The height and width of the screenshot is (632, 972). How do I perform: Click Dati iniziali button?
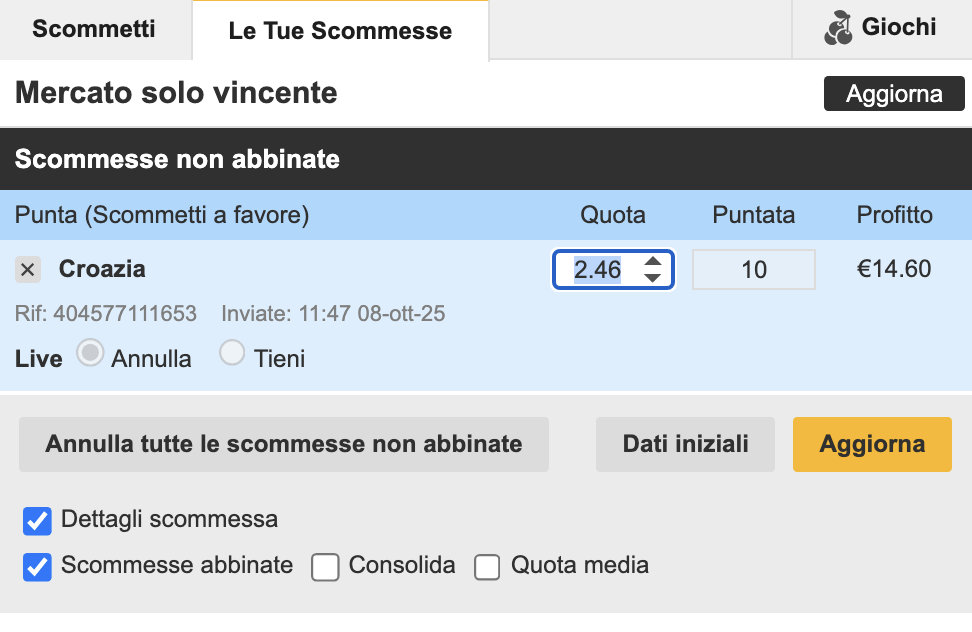coord(685,444)
